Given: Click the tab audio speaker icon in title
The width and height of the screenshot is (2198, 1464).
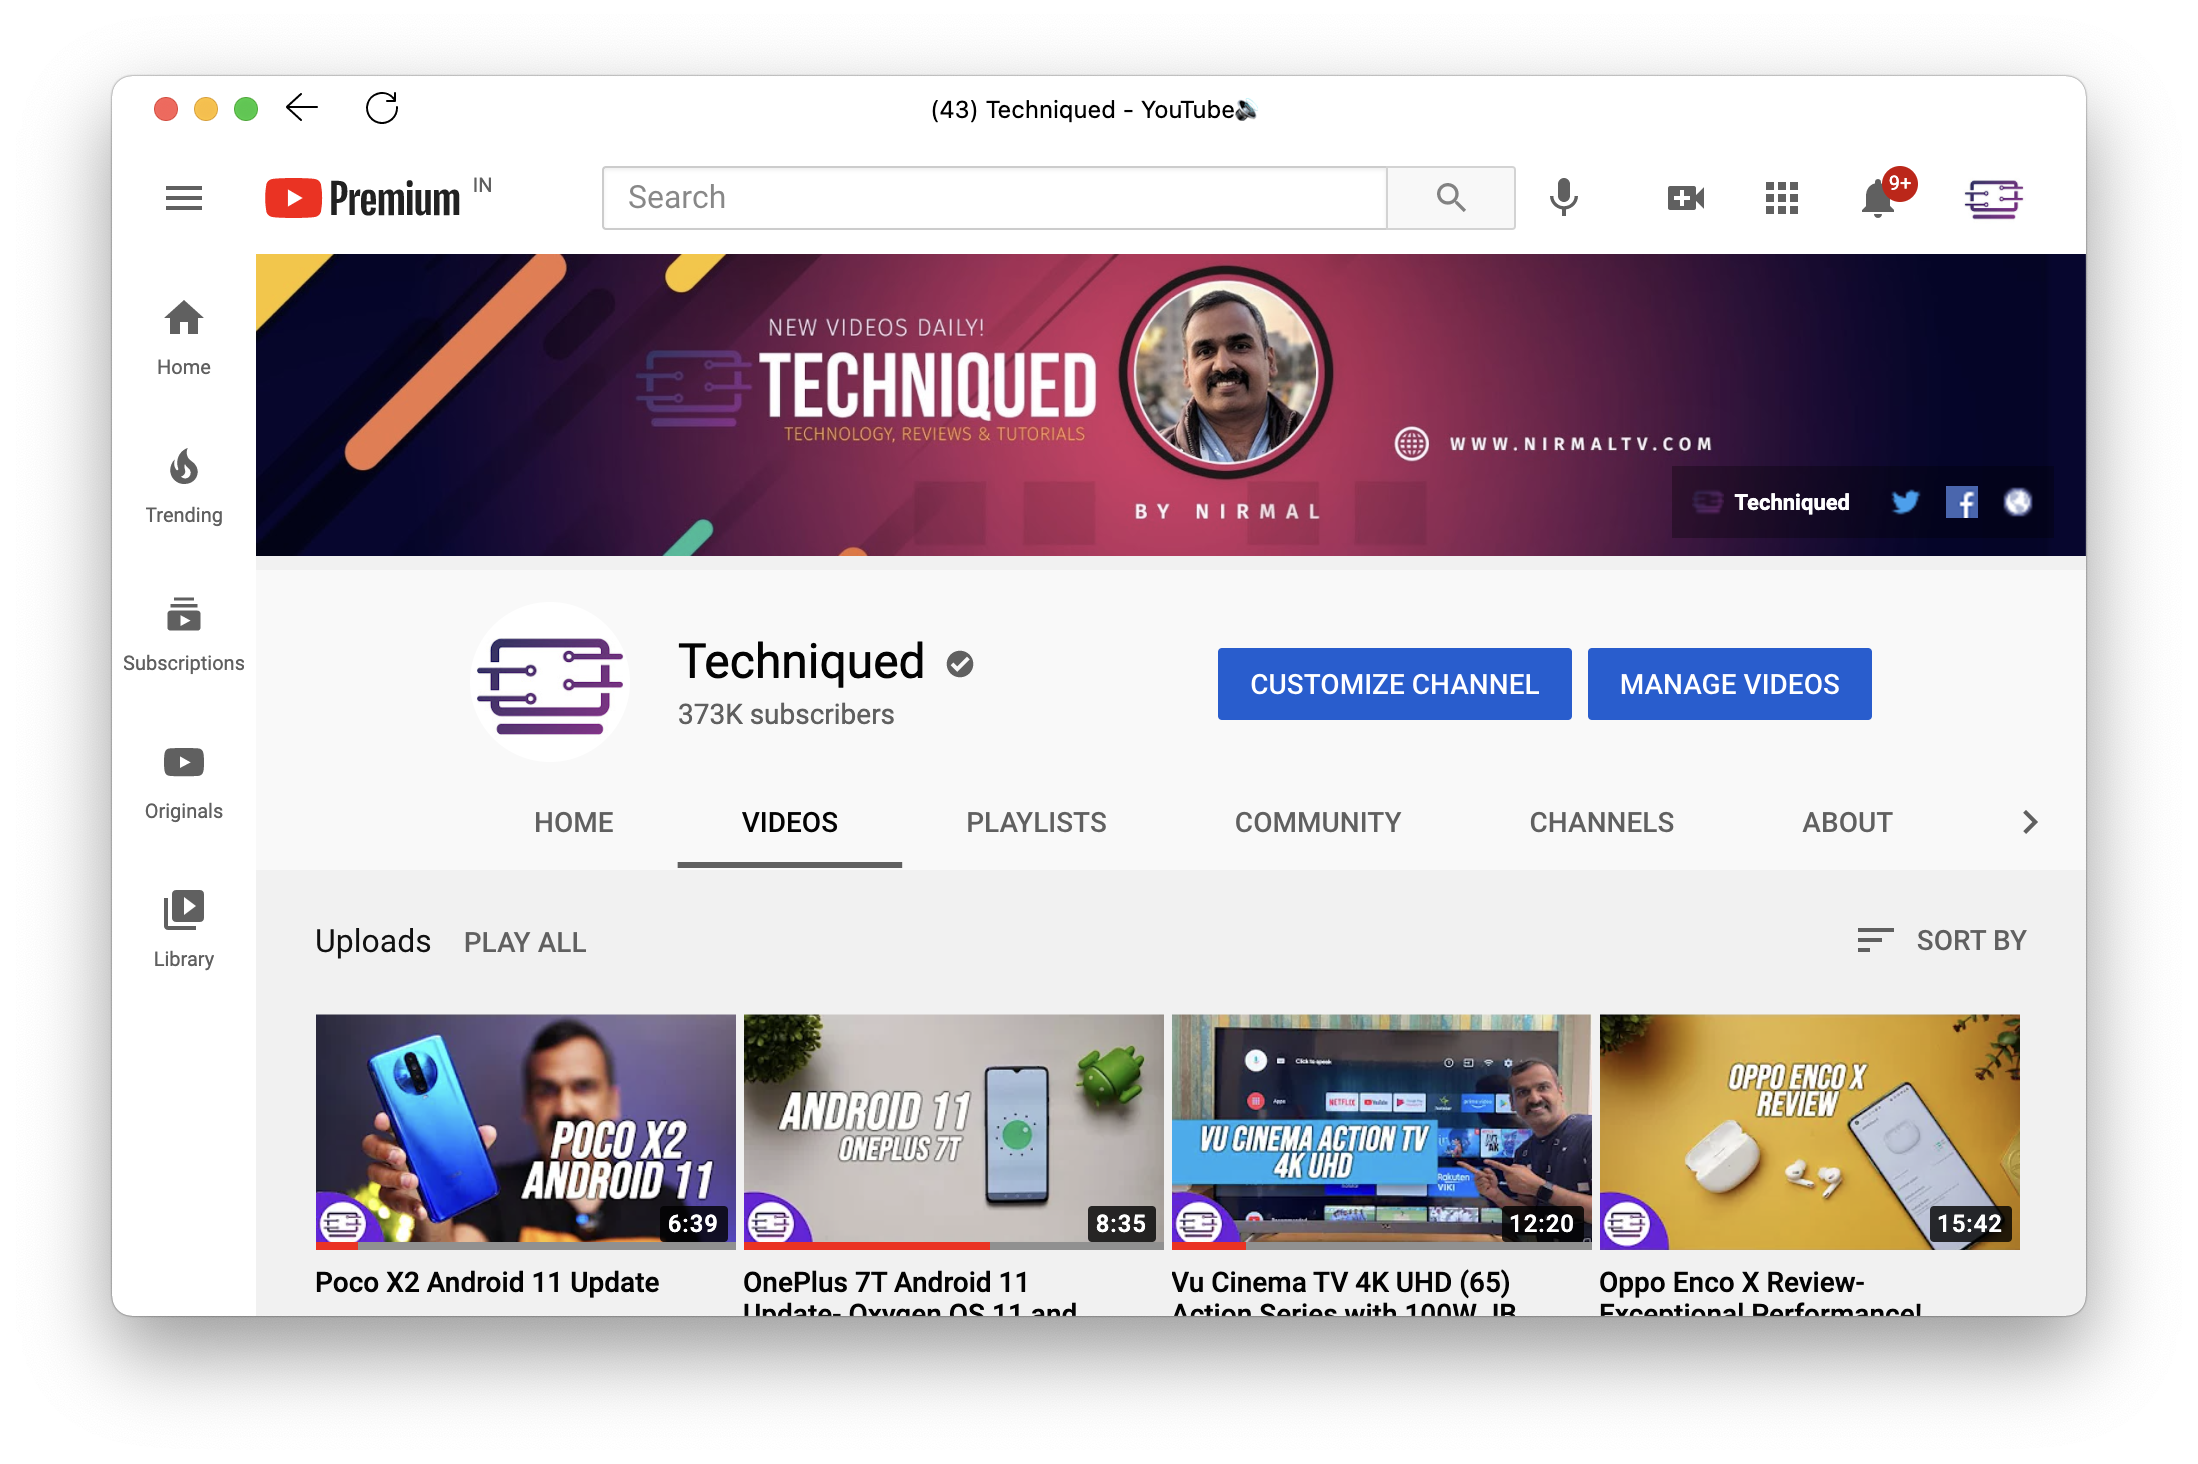Looking at the screenshot, I should point(1246,110).
